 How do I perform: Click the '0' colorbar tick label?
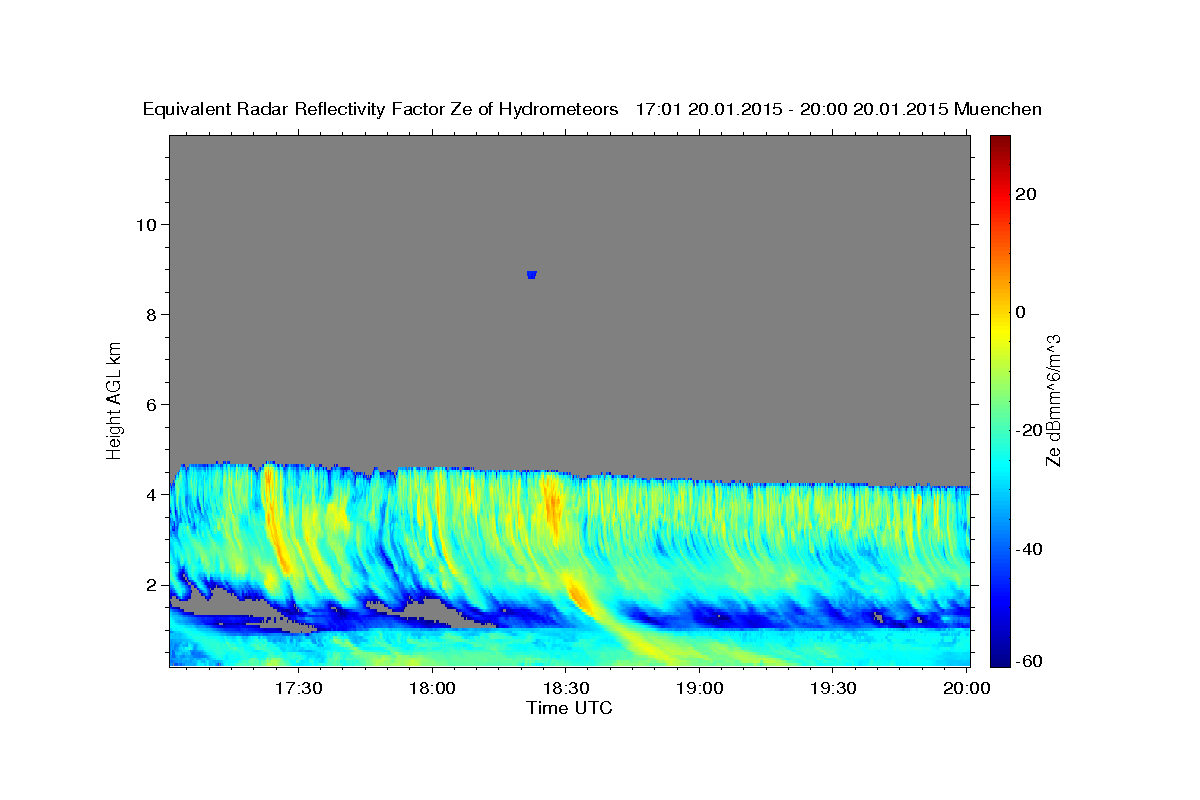[x=1020, y=312]
